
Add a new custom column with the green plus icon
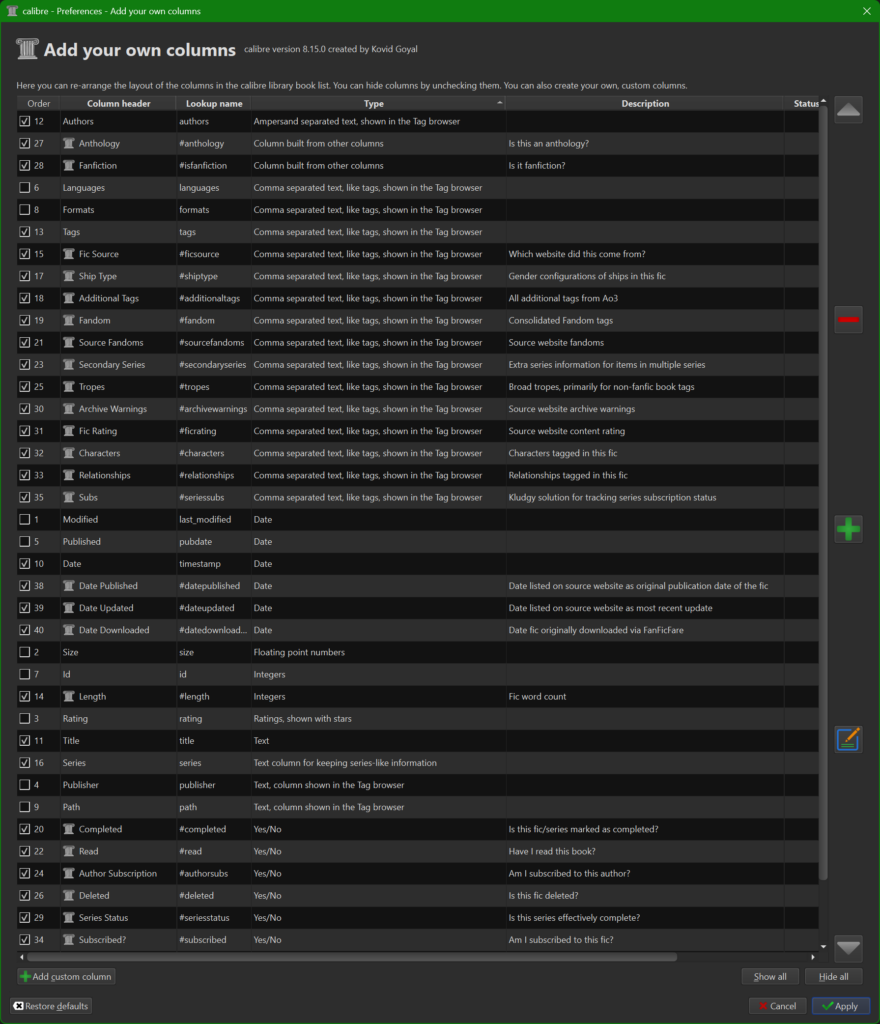847,528
